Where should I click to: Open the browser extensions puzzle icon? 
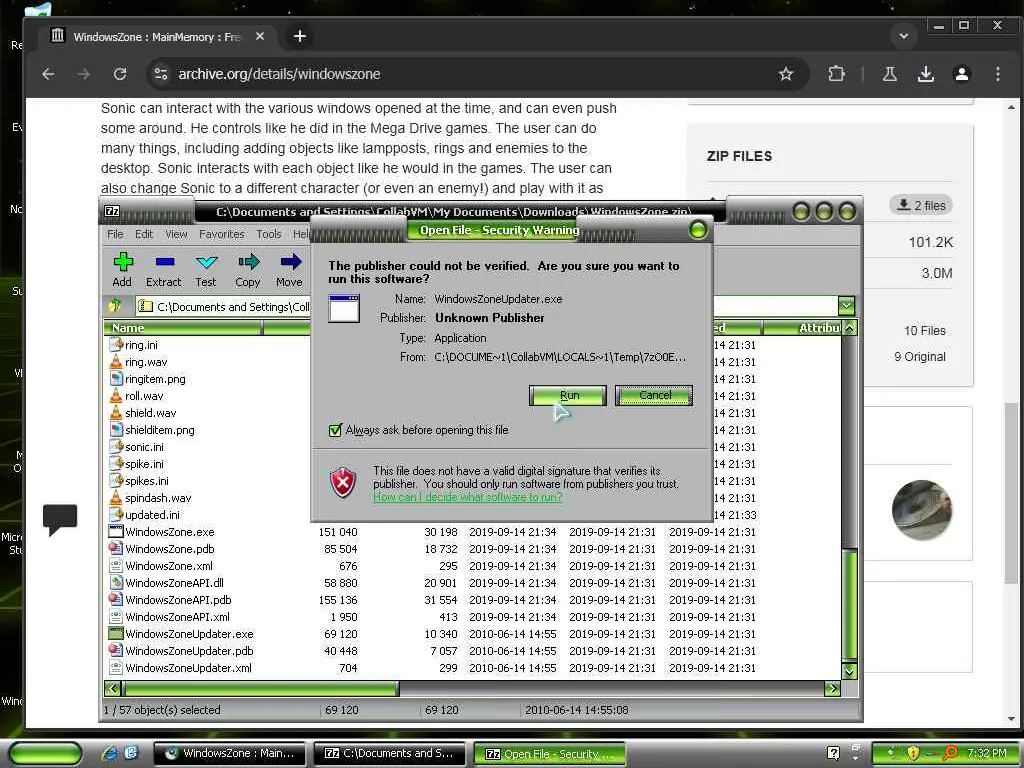point(836,74)
